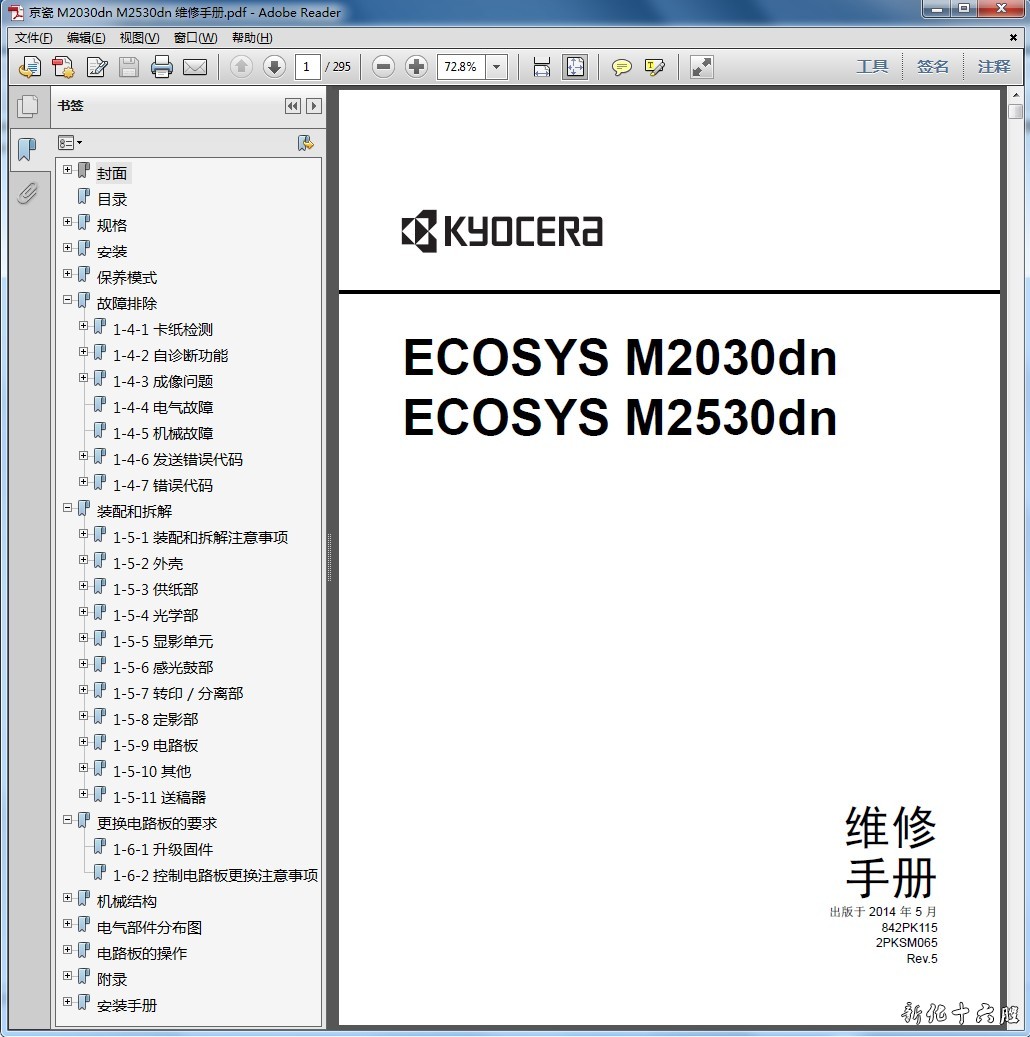Collapse the 故障排除 bookmark node
The height and width of the screenshot is (1037, 1030).
(x=68, y=300)
